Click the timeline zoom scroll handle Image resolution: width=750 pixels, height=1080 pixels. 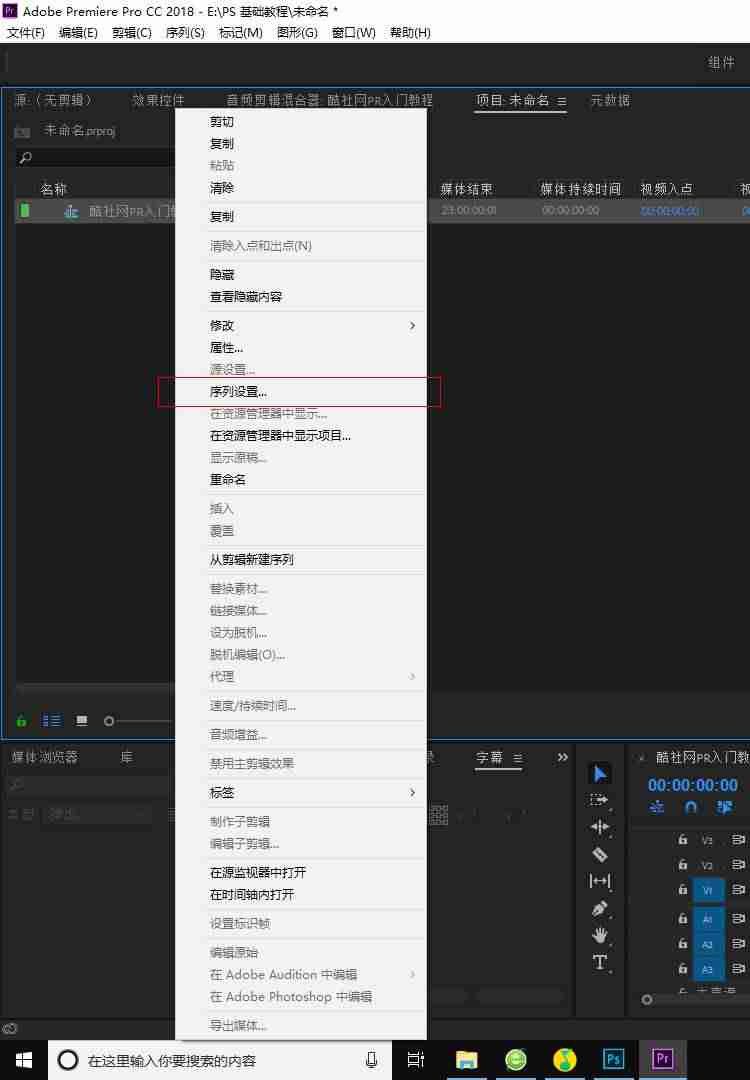point(647,999)
